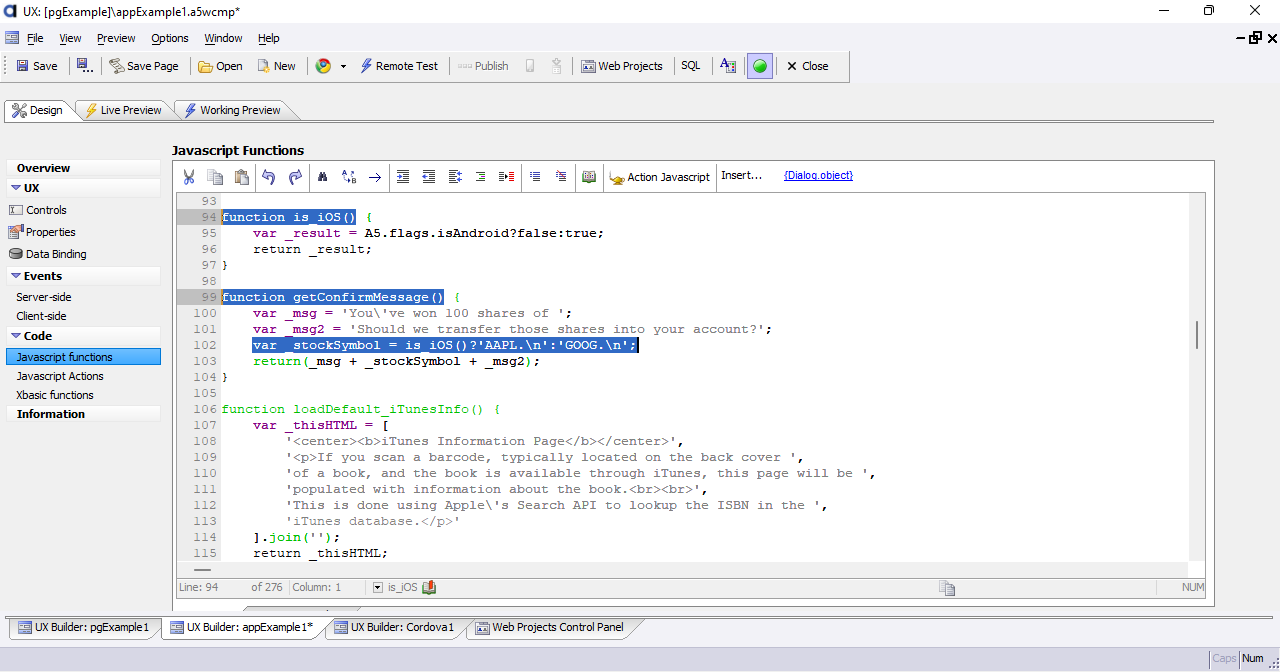
Task: Select Javascript Actions in Code section
Action: (60, 376)
